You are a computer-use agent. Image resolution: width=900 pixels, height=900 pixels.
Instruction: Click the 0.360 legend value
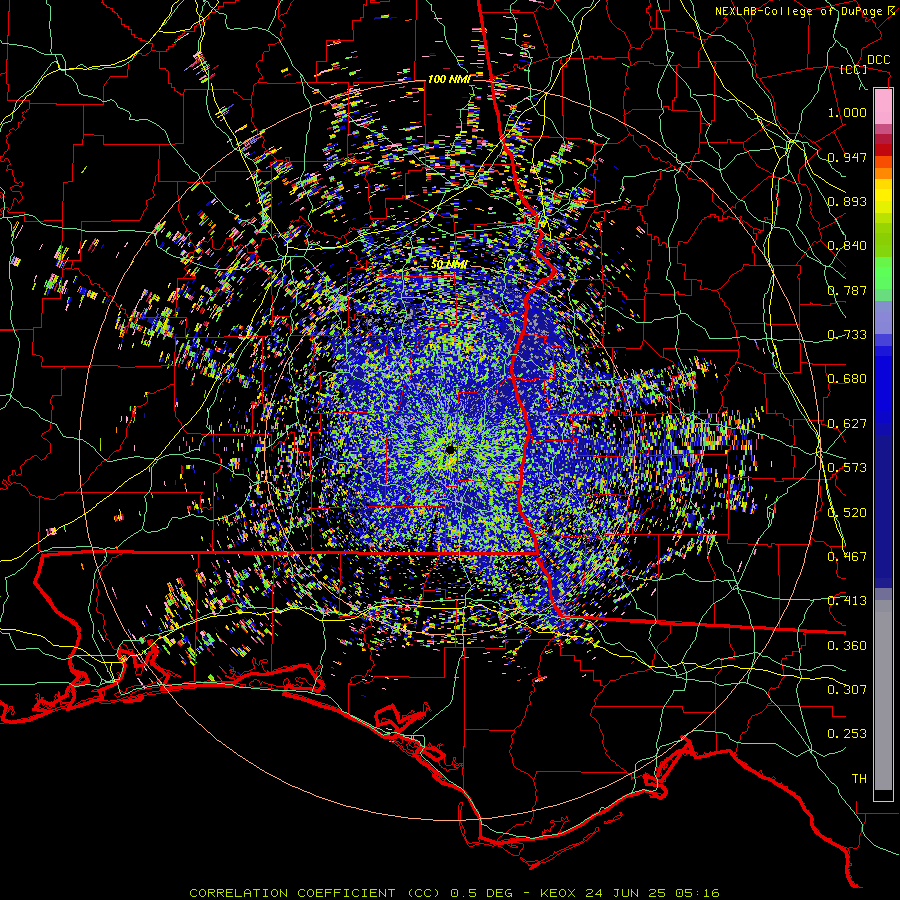point(847,646)
